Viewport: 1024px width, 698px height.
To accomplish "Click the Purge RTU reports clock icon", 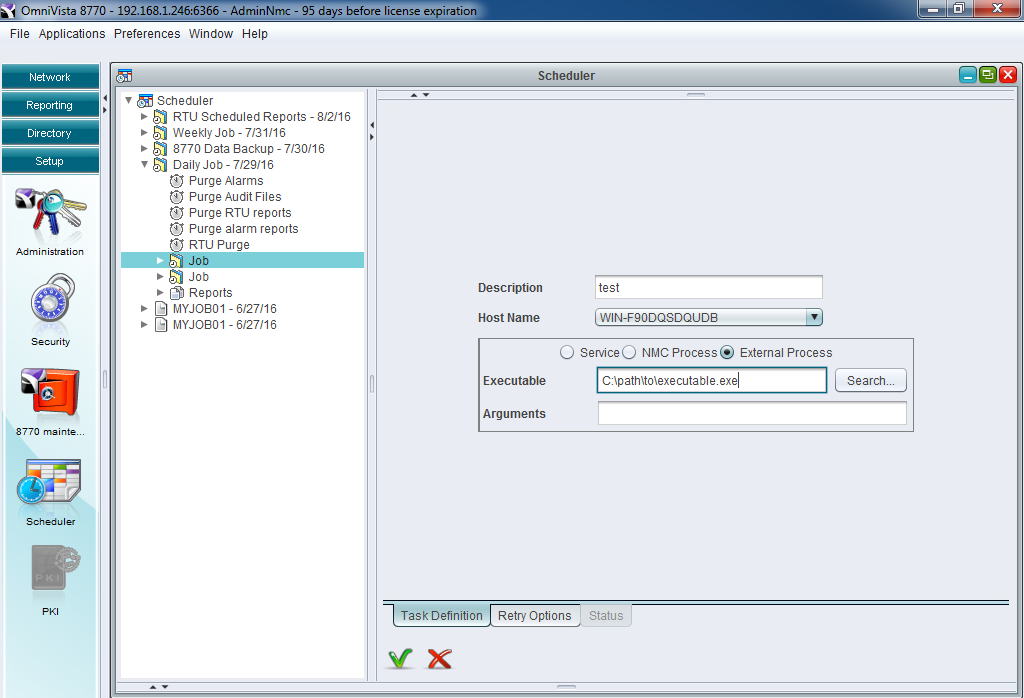I will point(176,213).
